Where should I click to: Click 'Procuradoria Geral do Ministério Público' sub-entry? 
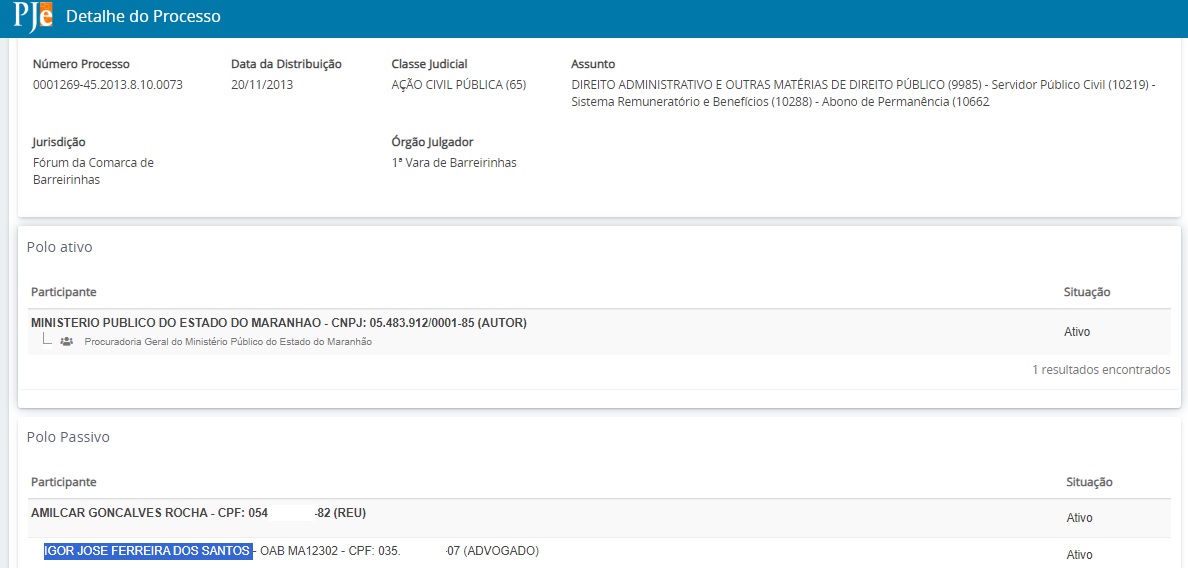pyautogui.click(x=228, y=342)
